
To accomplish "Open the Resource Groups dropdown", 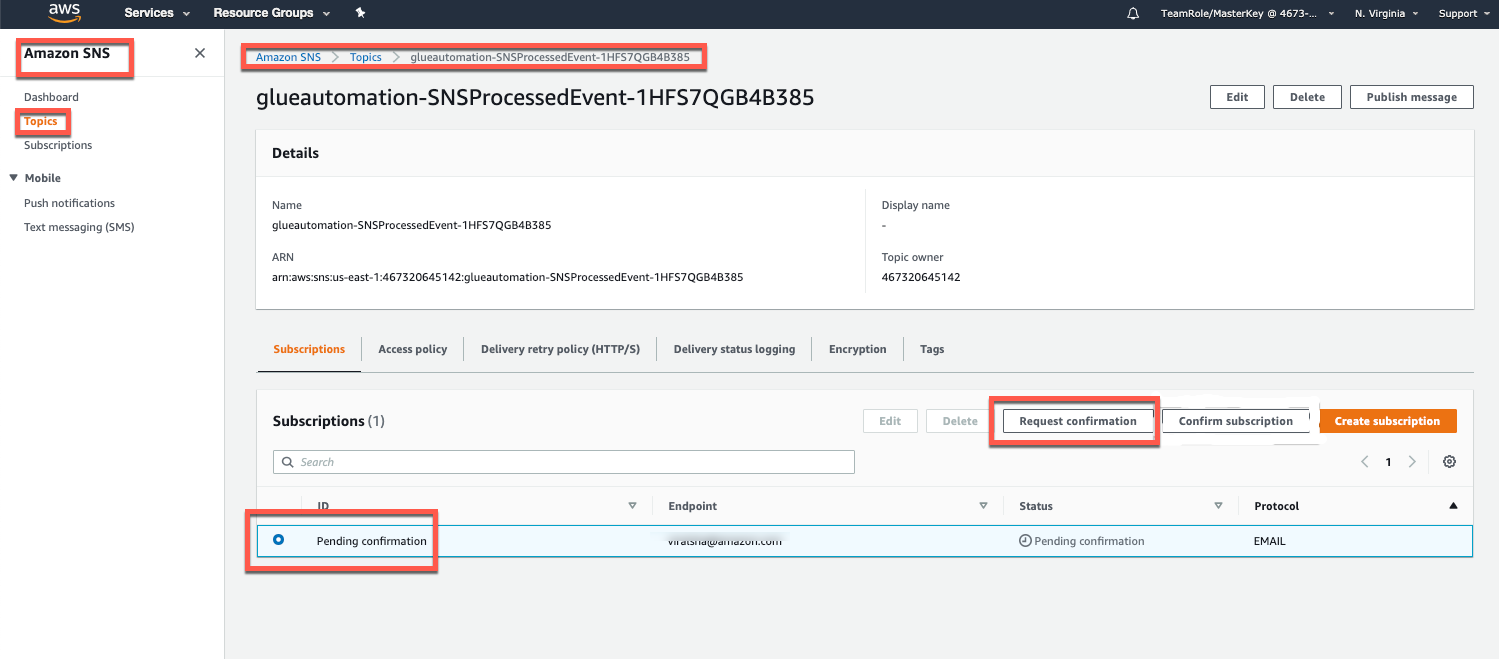I will coord(272,13).
